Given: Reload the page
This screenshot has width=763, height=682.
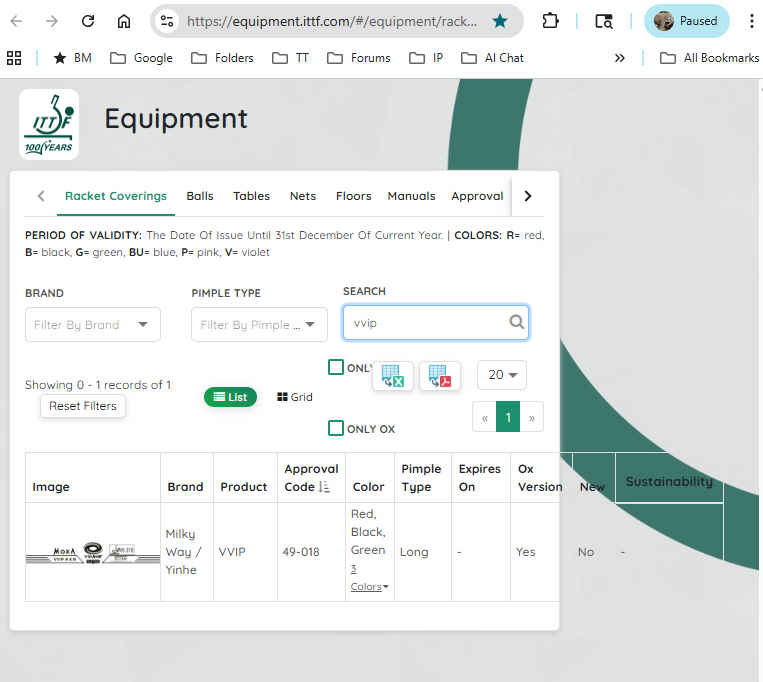Looking at the screenshot, I should click(x=88, y=21).
